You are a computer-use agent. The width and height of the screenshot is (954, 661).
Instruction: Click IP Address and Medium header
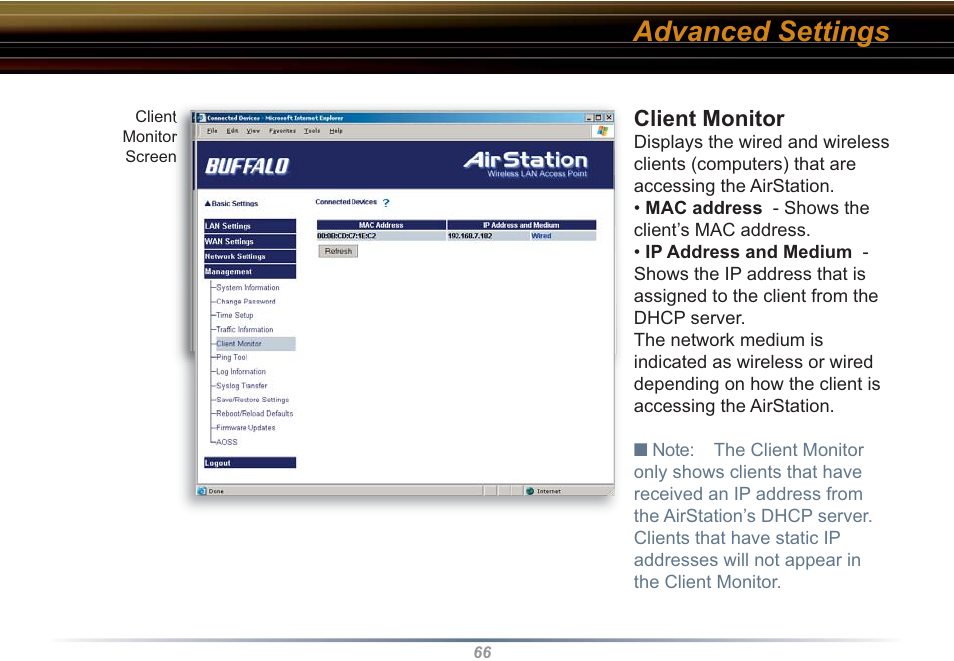click(521, 225)
